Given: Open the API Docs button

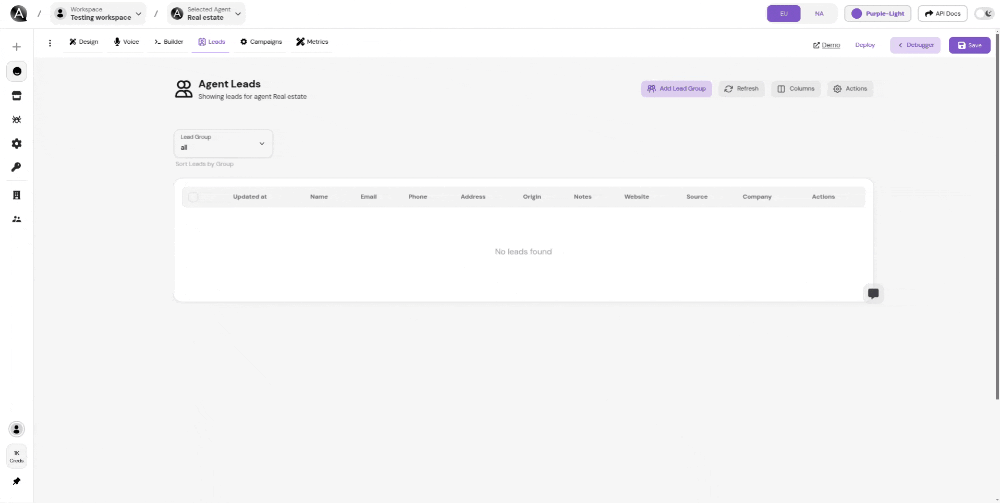Looking at the screenshot, I should (943, 13).
